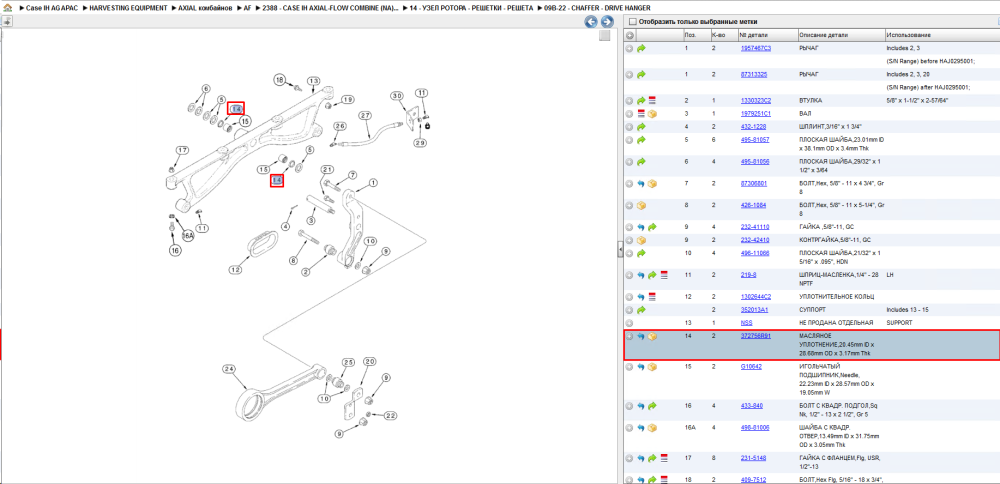Screen dimensions: 1000x484
Task: Select callout 16A on the diagram
Action: [x=188, y=236]
